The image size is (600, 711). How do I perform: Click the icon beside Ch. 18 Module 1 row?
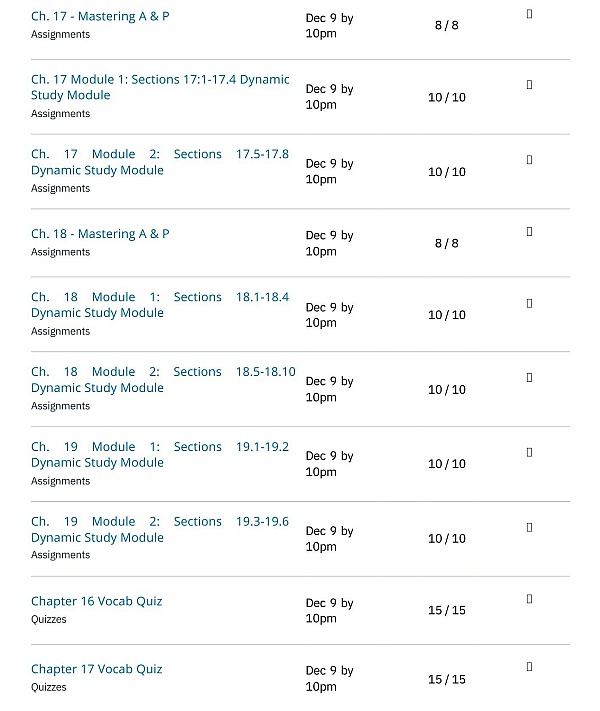tap(529, 303)
